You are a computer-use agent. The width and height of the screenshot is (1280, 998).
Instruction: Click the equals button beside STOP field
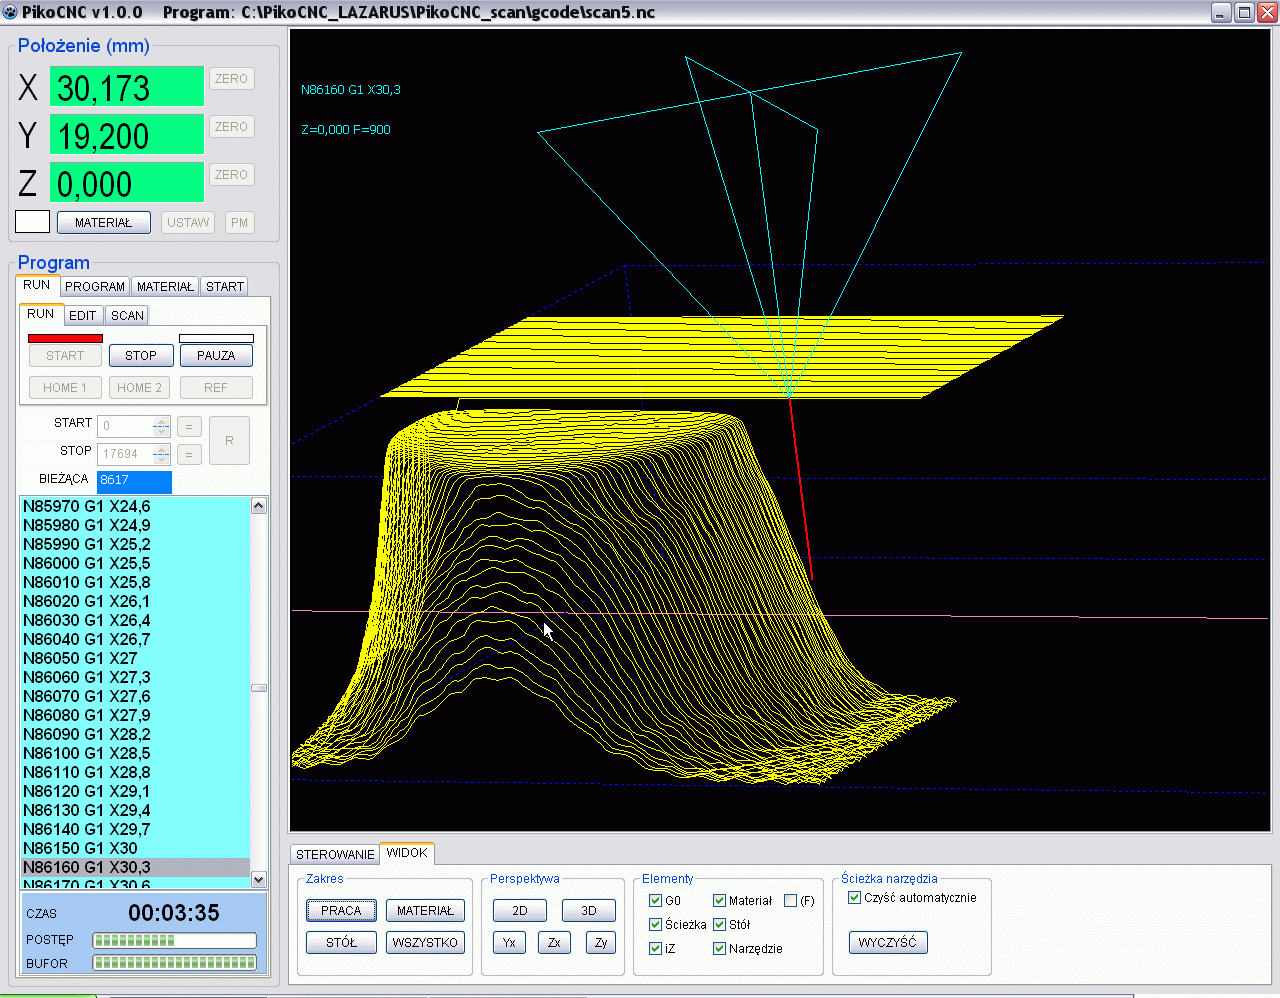(189, 455)
